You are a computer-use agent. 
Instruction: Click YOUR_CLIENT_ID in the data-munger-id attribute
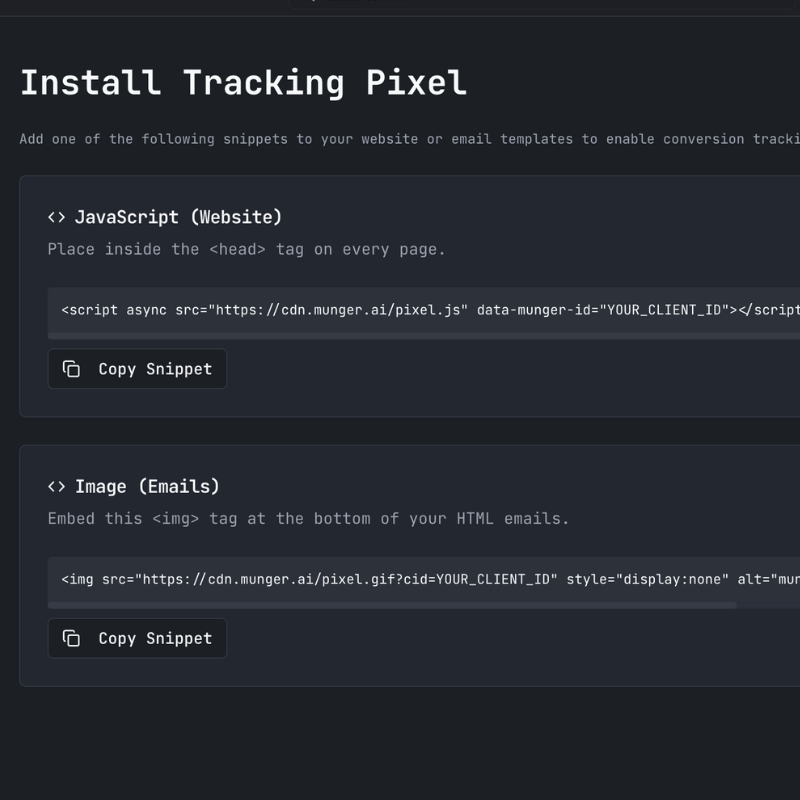coord(661,310)
